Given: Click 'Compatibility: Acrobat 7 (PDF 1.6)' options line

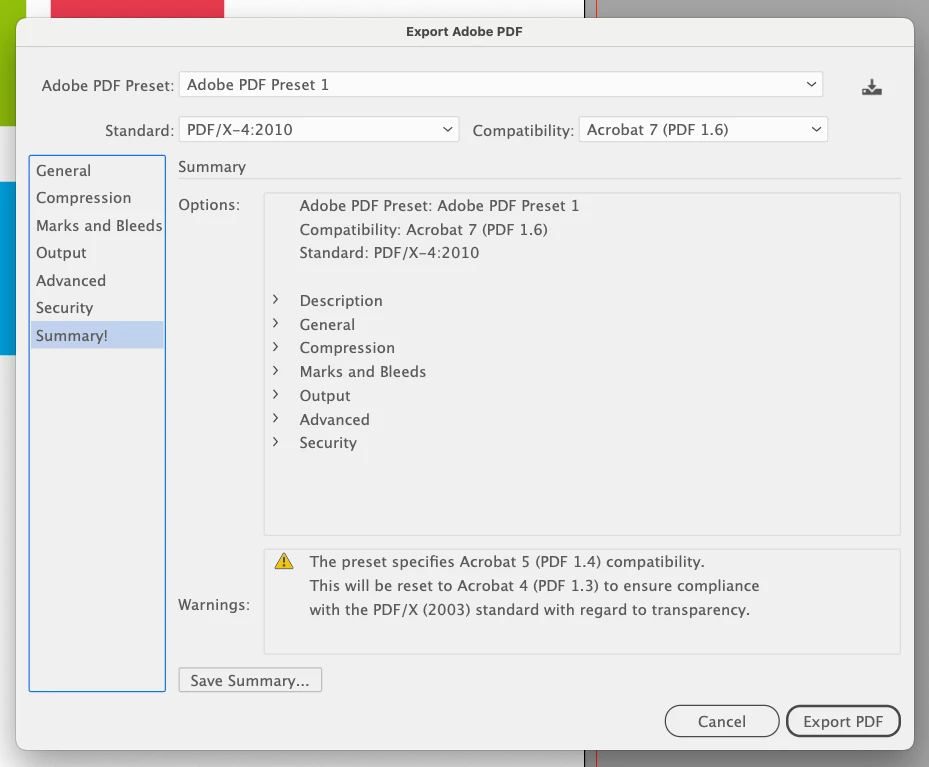Looking at the screenshot, I should coord(424,229).
